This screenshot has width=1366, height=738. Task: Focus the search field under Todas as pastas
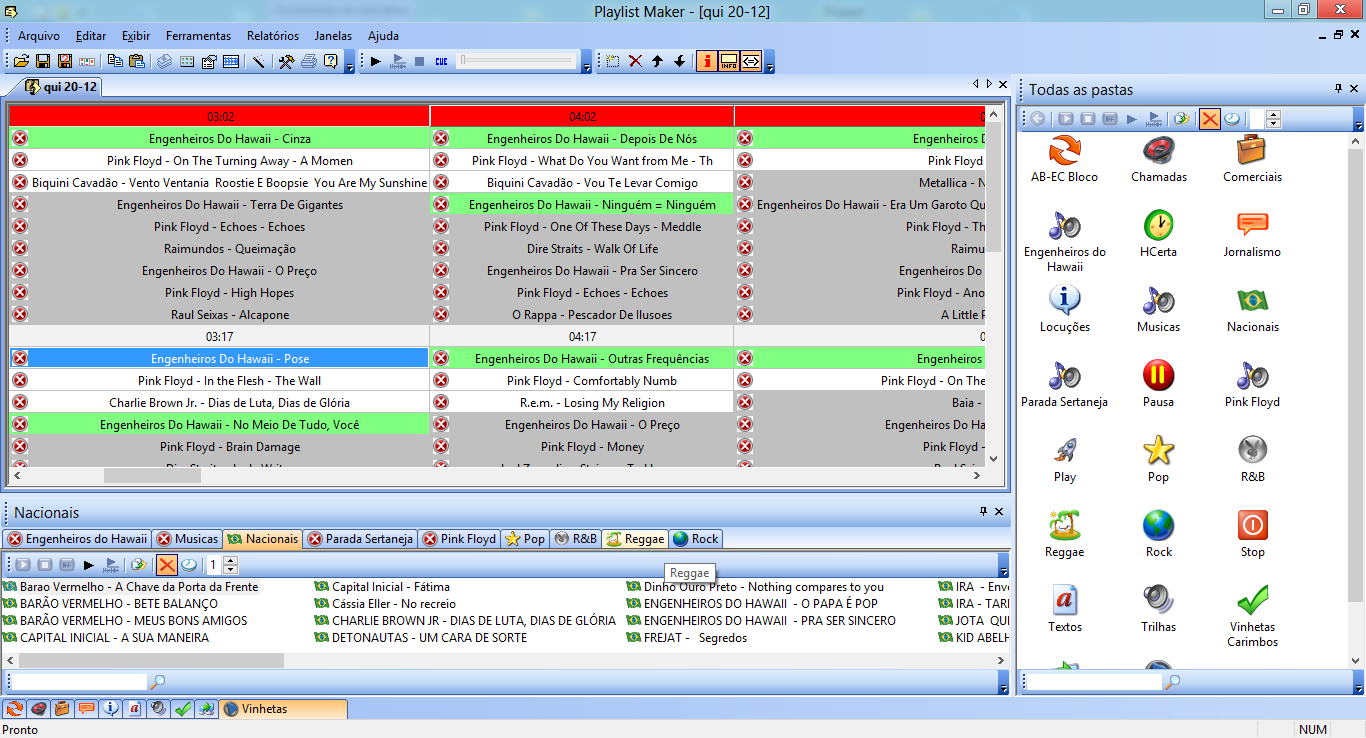(1094, 682)
